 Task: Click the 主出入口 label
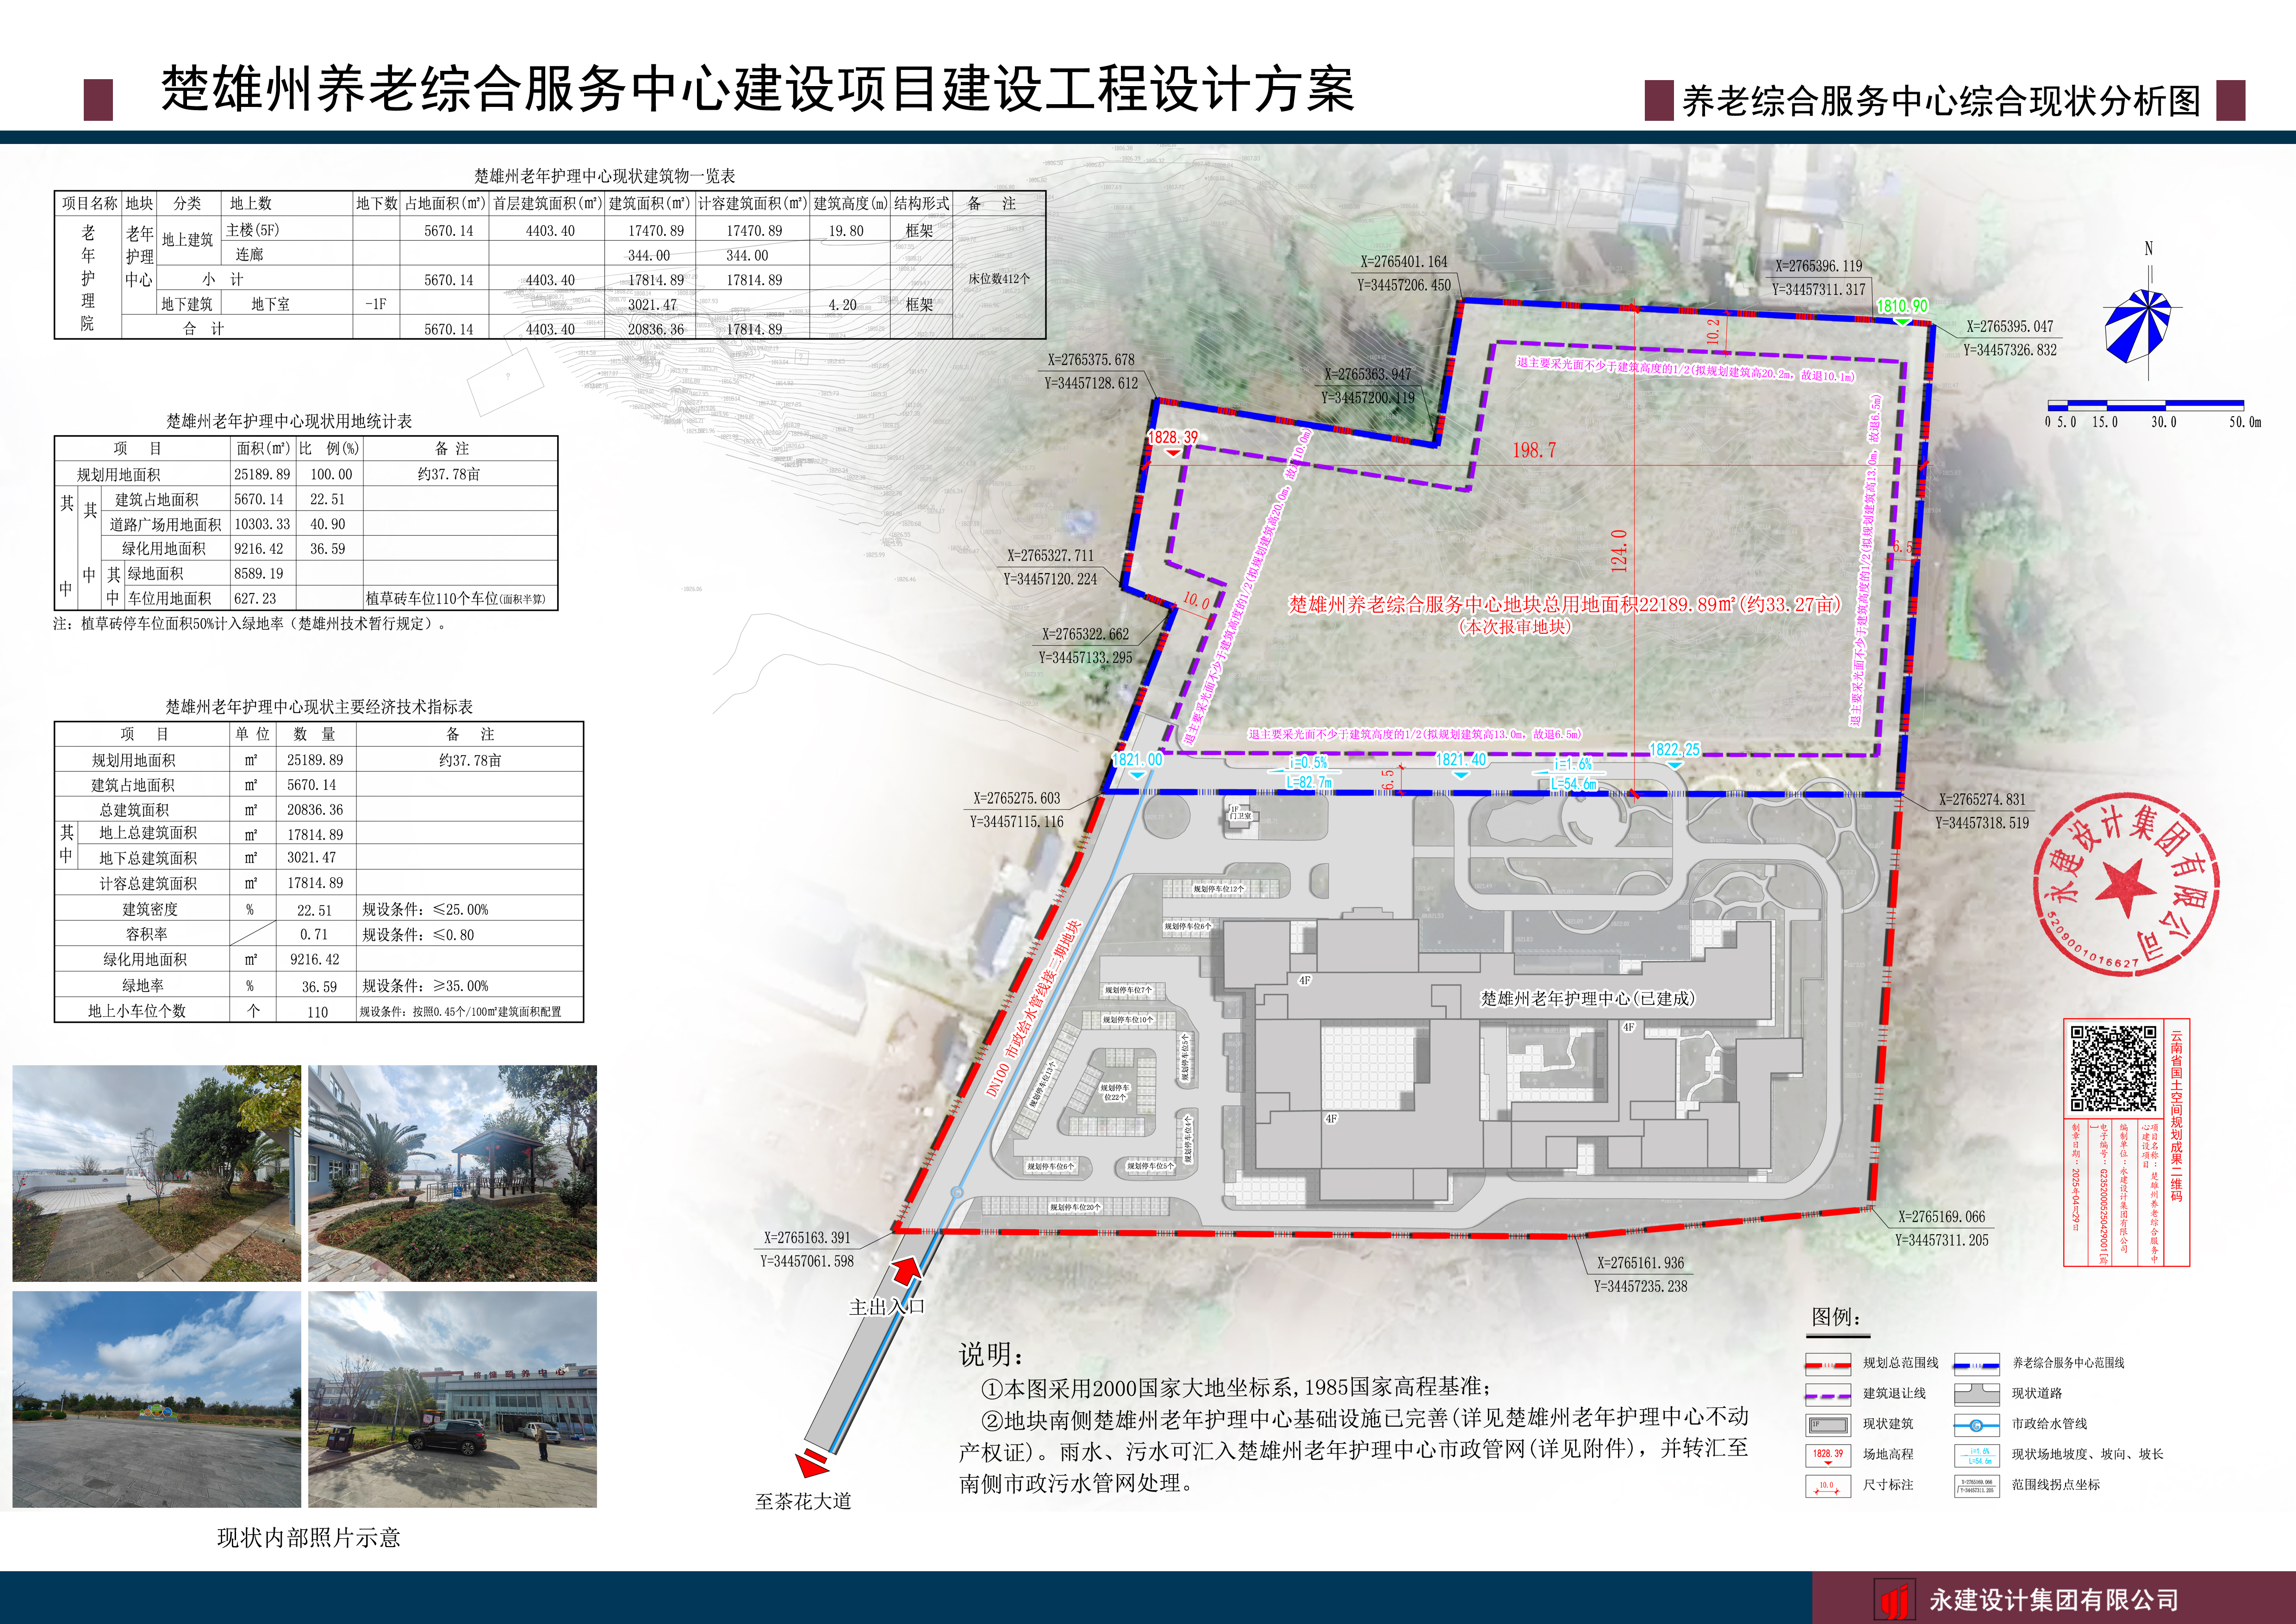[x=887, y=1307]
